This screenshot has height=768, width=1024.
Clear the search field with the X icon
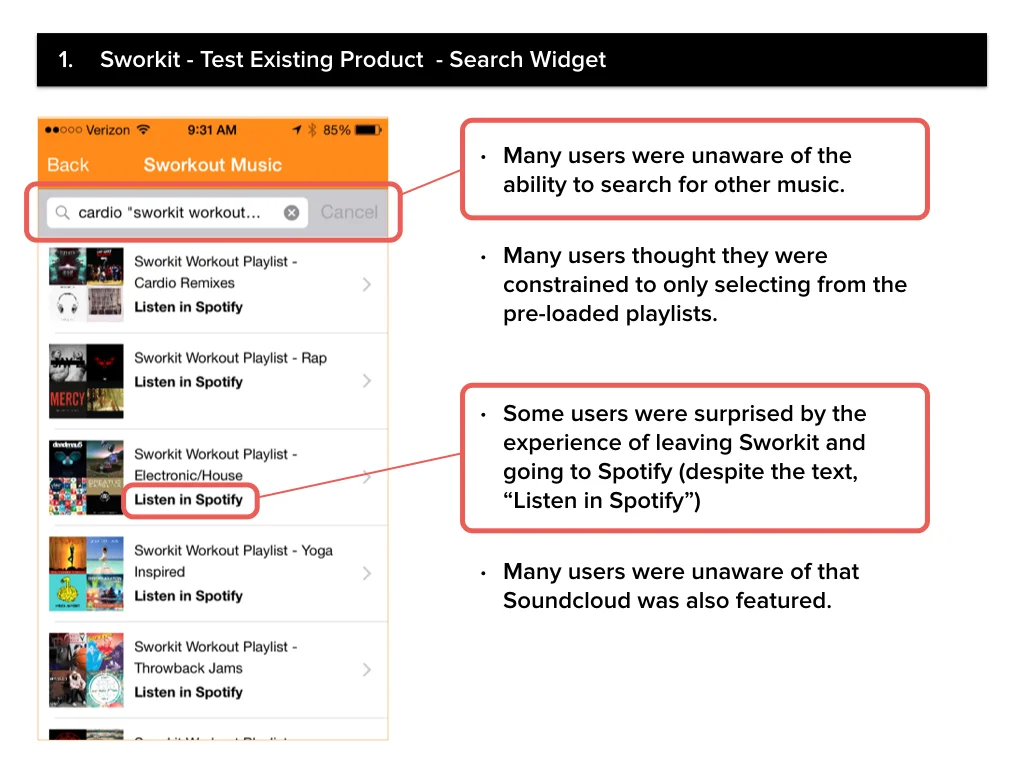pyautogui.click(x=291, y=213)
